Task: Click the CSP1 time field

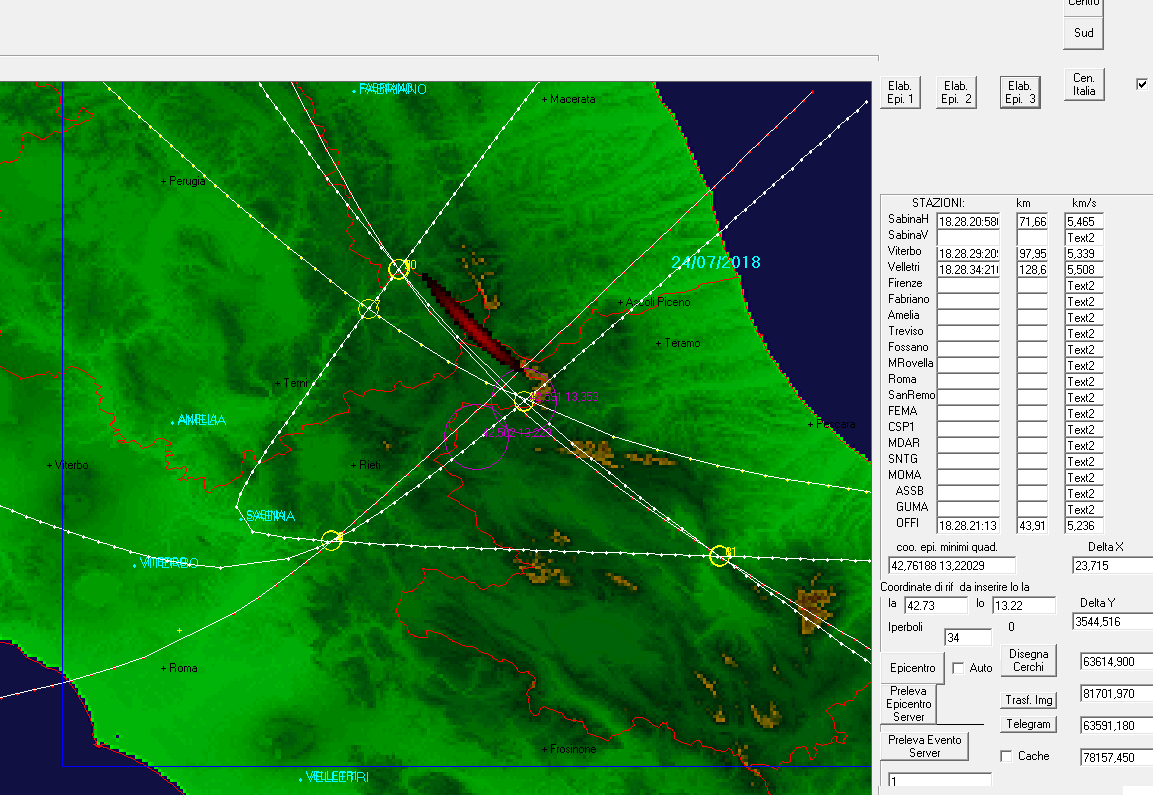Action: pos(968,429)
